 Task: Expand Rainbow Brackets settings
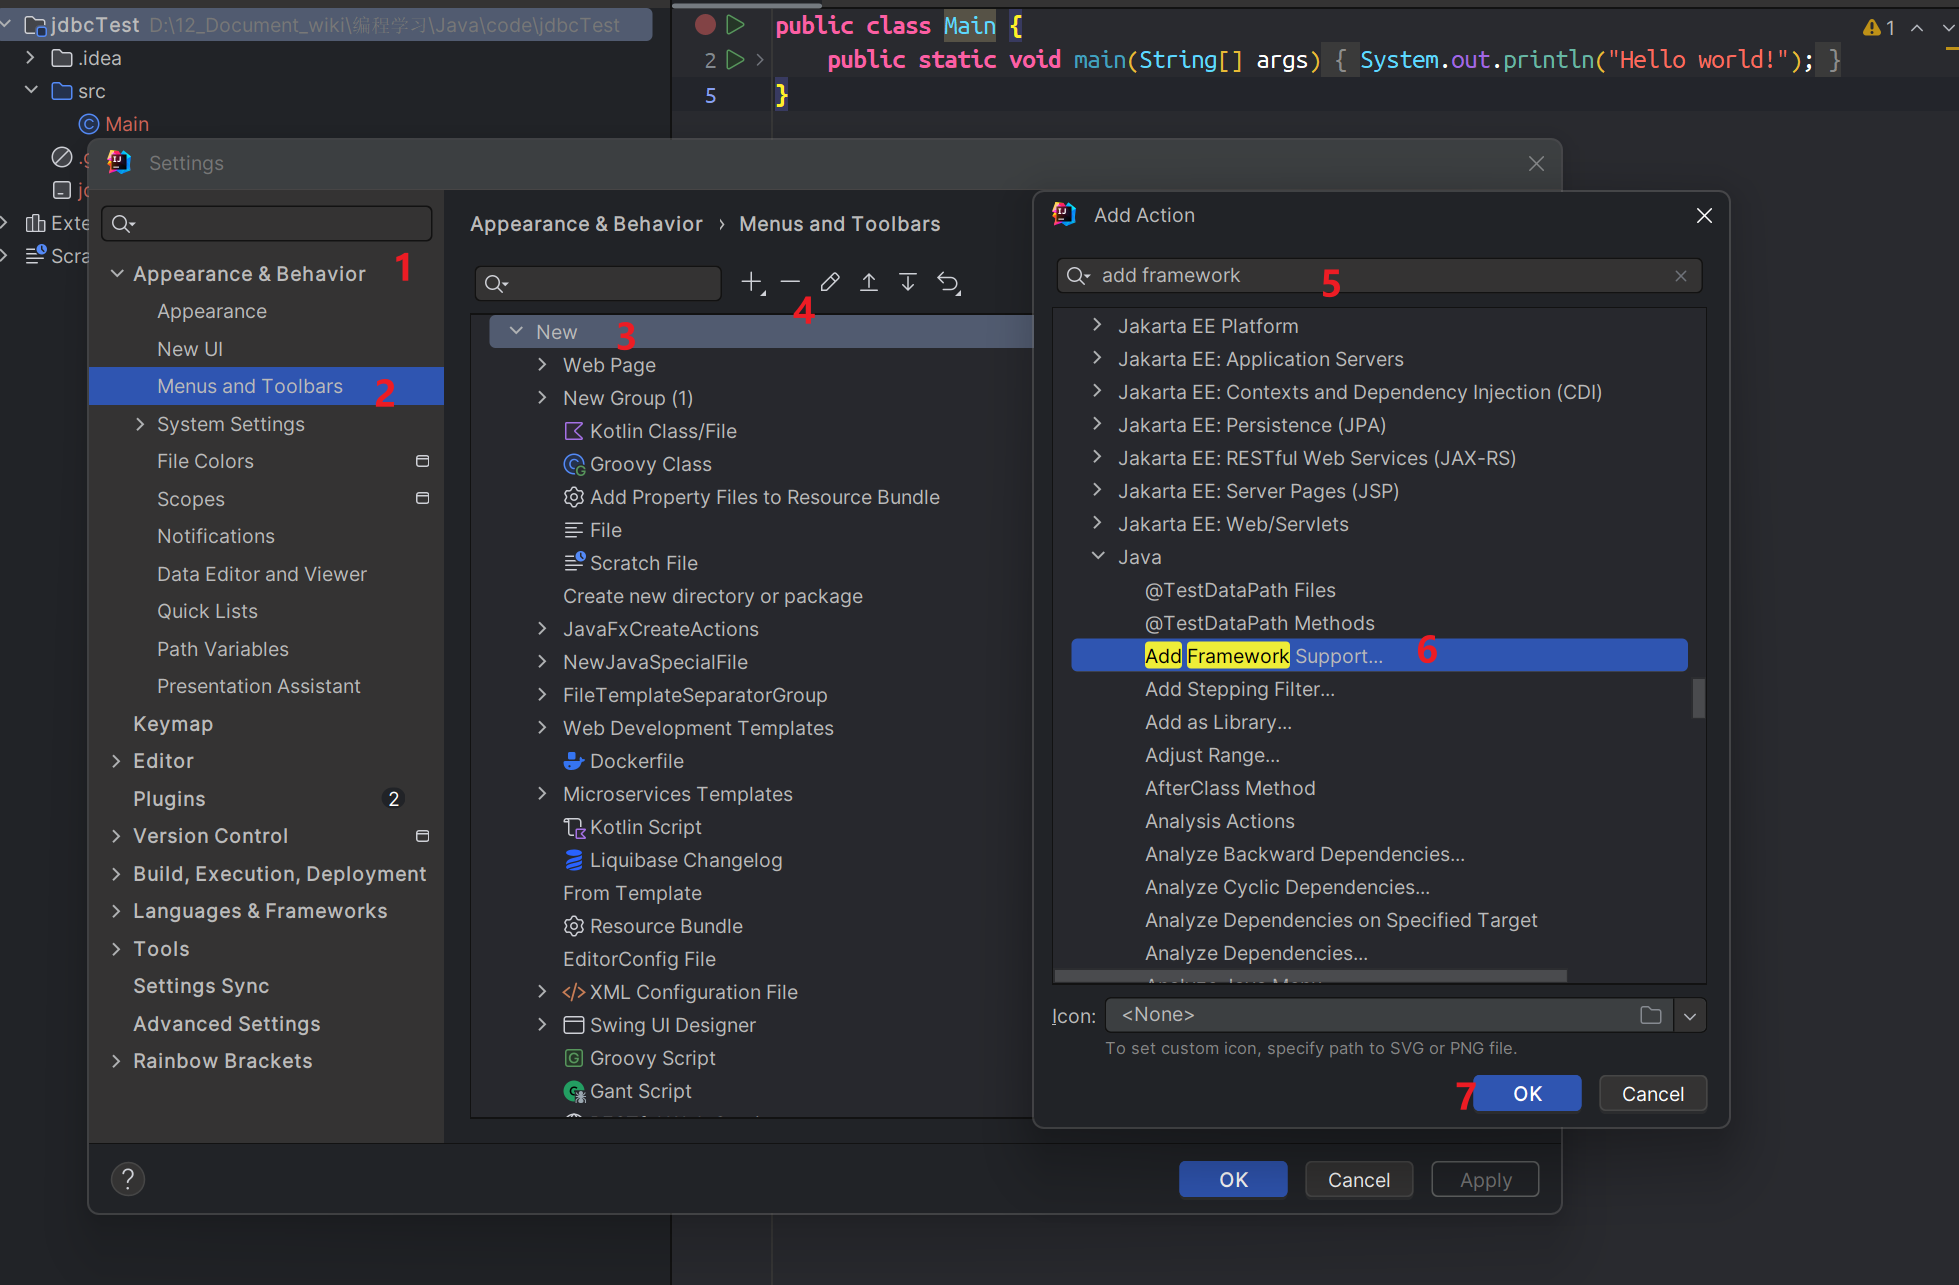(x=117, y=1061)
